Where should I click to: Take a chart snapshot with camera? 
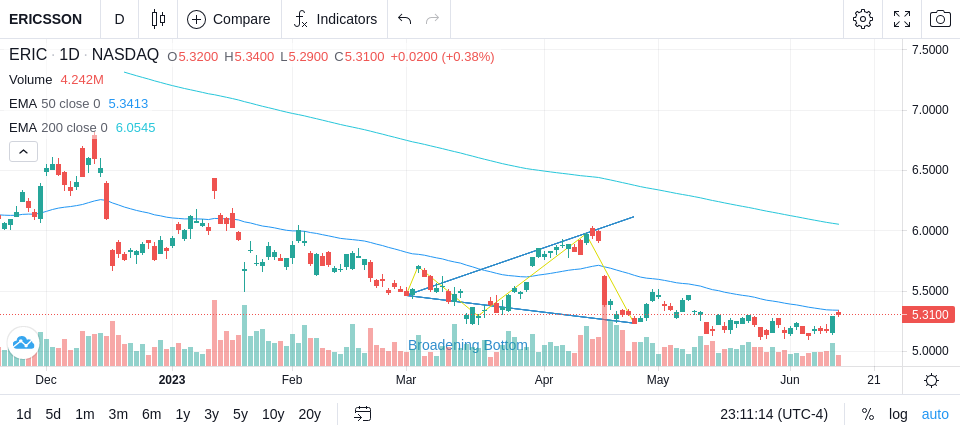click(x=940, y=19)
